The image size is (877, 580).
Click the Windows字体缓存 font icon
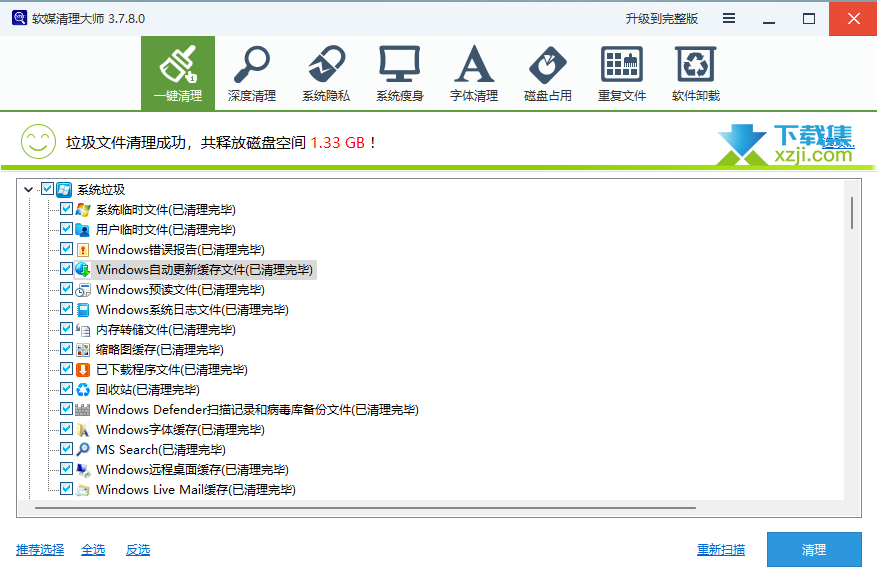click(83, 430)
